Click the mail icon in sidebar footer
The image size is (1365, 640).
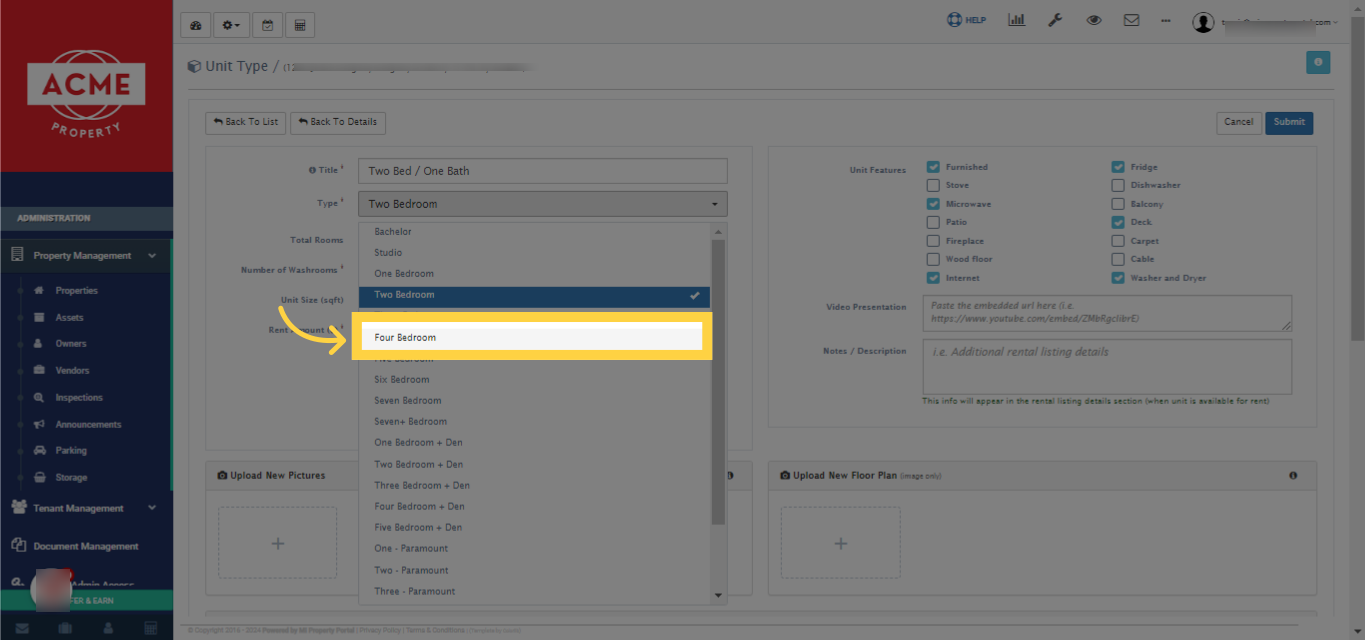pyautogui.click(x=22, y=629)
